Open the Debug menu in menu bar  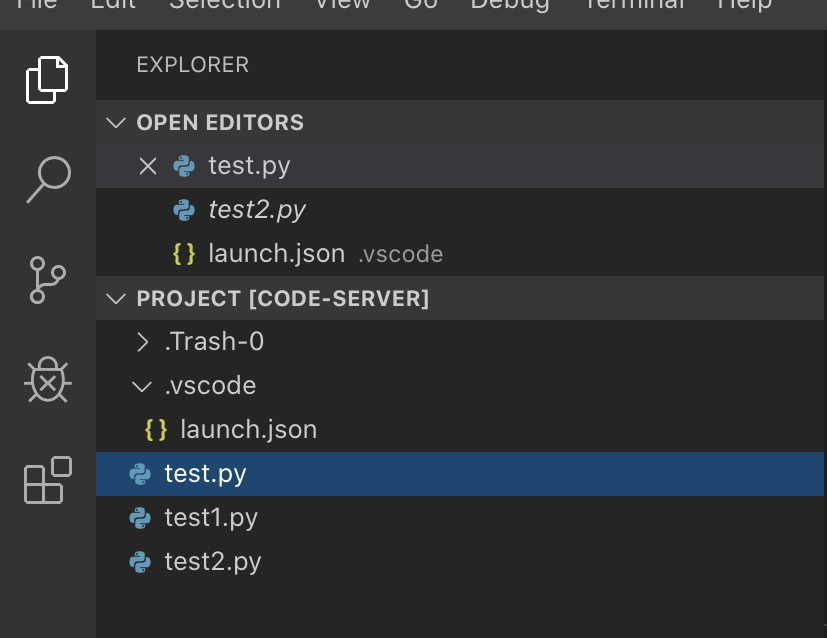[510, 4]
